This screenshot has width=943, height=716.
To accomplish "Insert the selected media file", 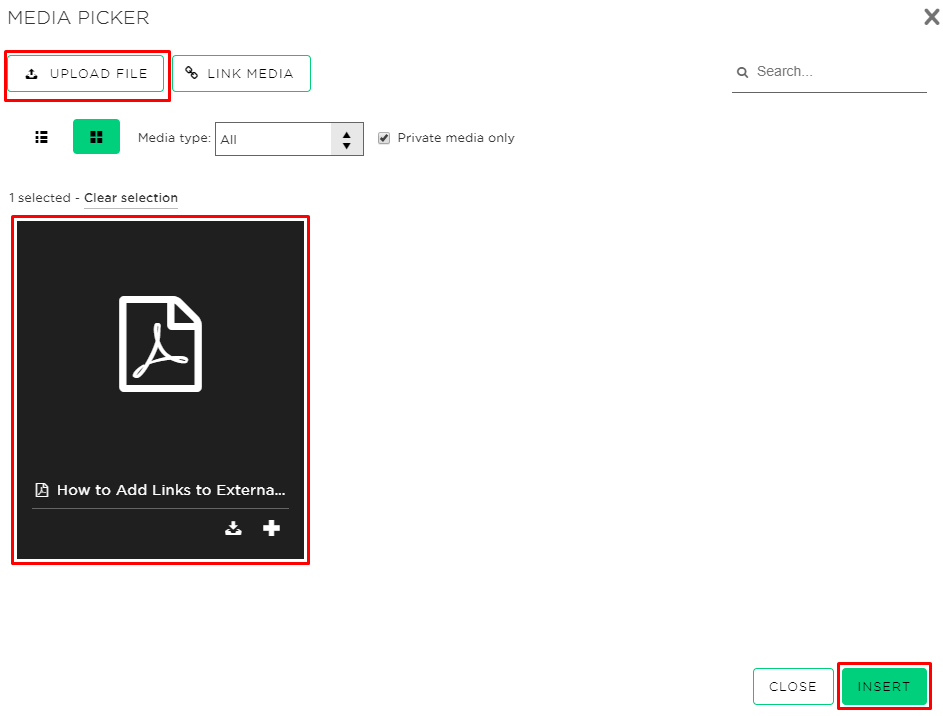I will point(884,686).
